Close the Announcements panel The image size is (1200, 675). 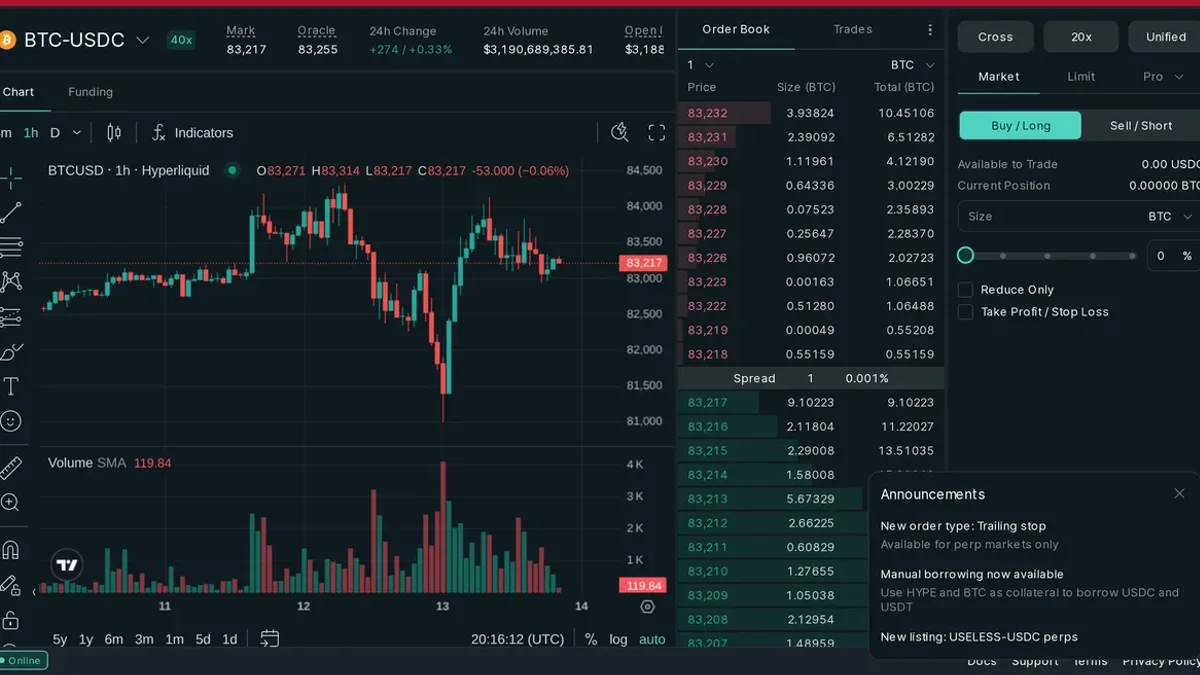[1179, 494]
